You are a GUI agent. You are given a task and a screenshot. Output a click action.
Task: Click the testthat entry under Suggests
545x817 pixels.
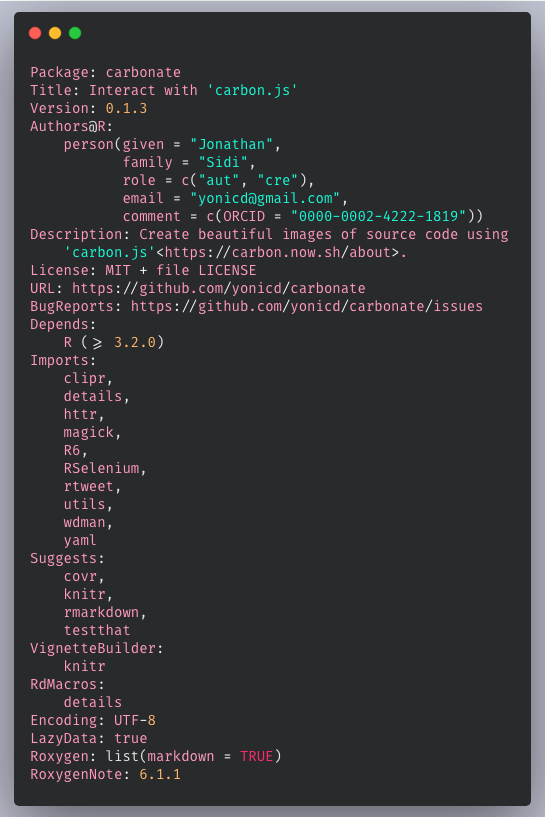tap(97, 630)
